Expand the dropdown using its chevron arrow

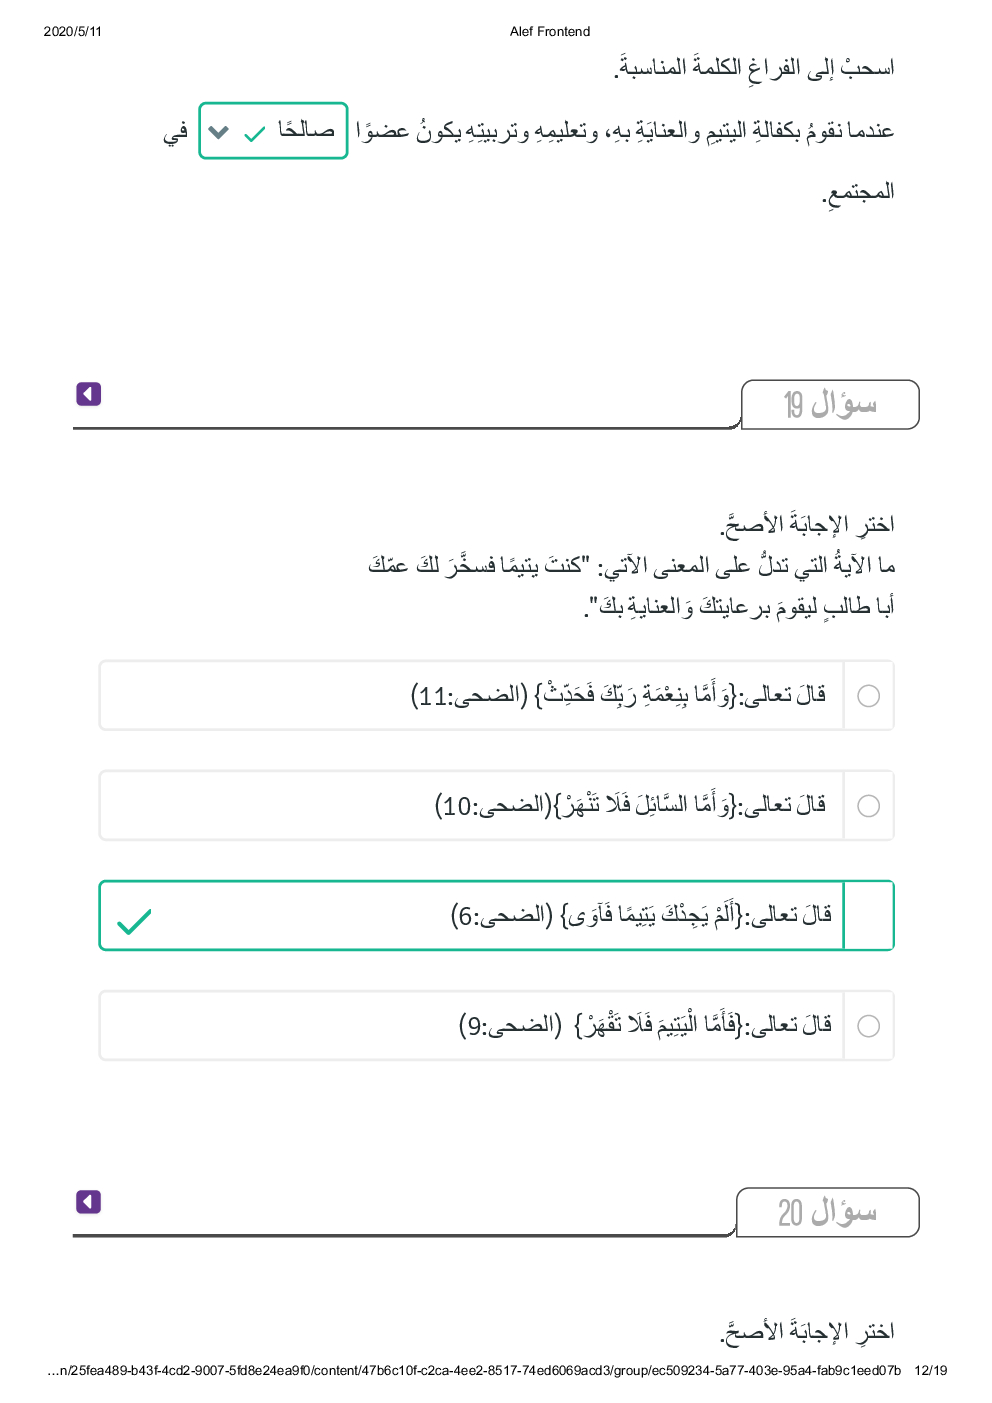point(219,132)
